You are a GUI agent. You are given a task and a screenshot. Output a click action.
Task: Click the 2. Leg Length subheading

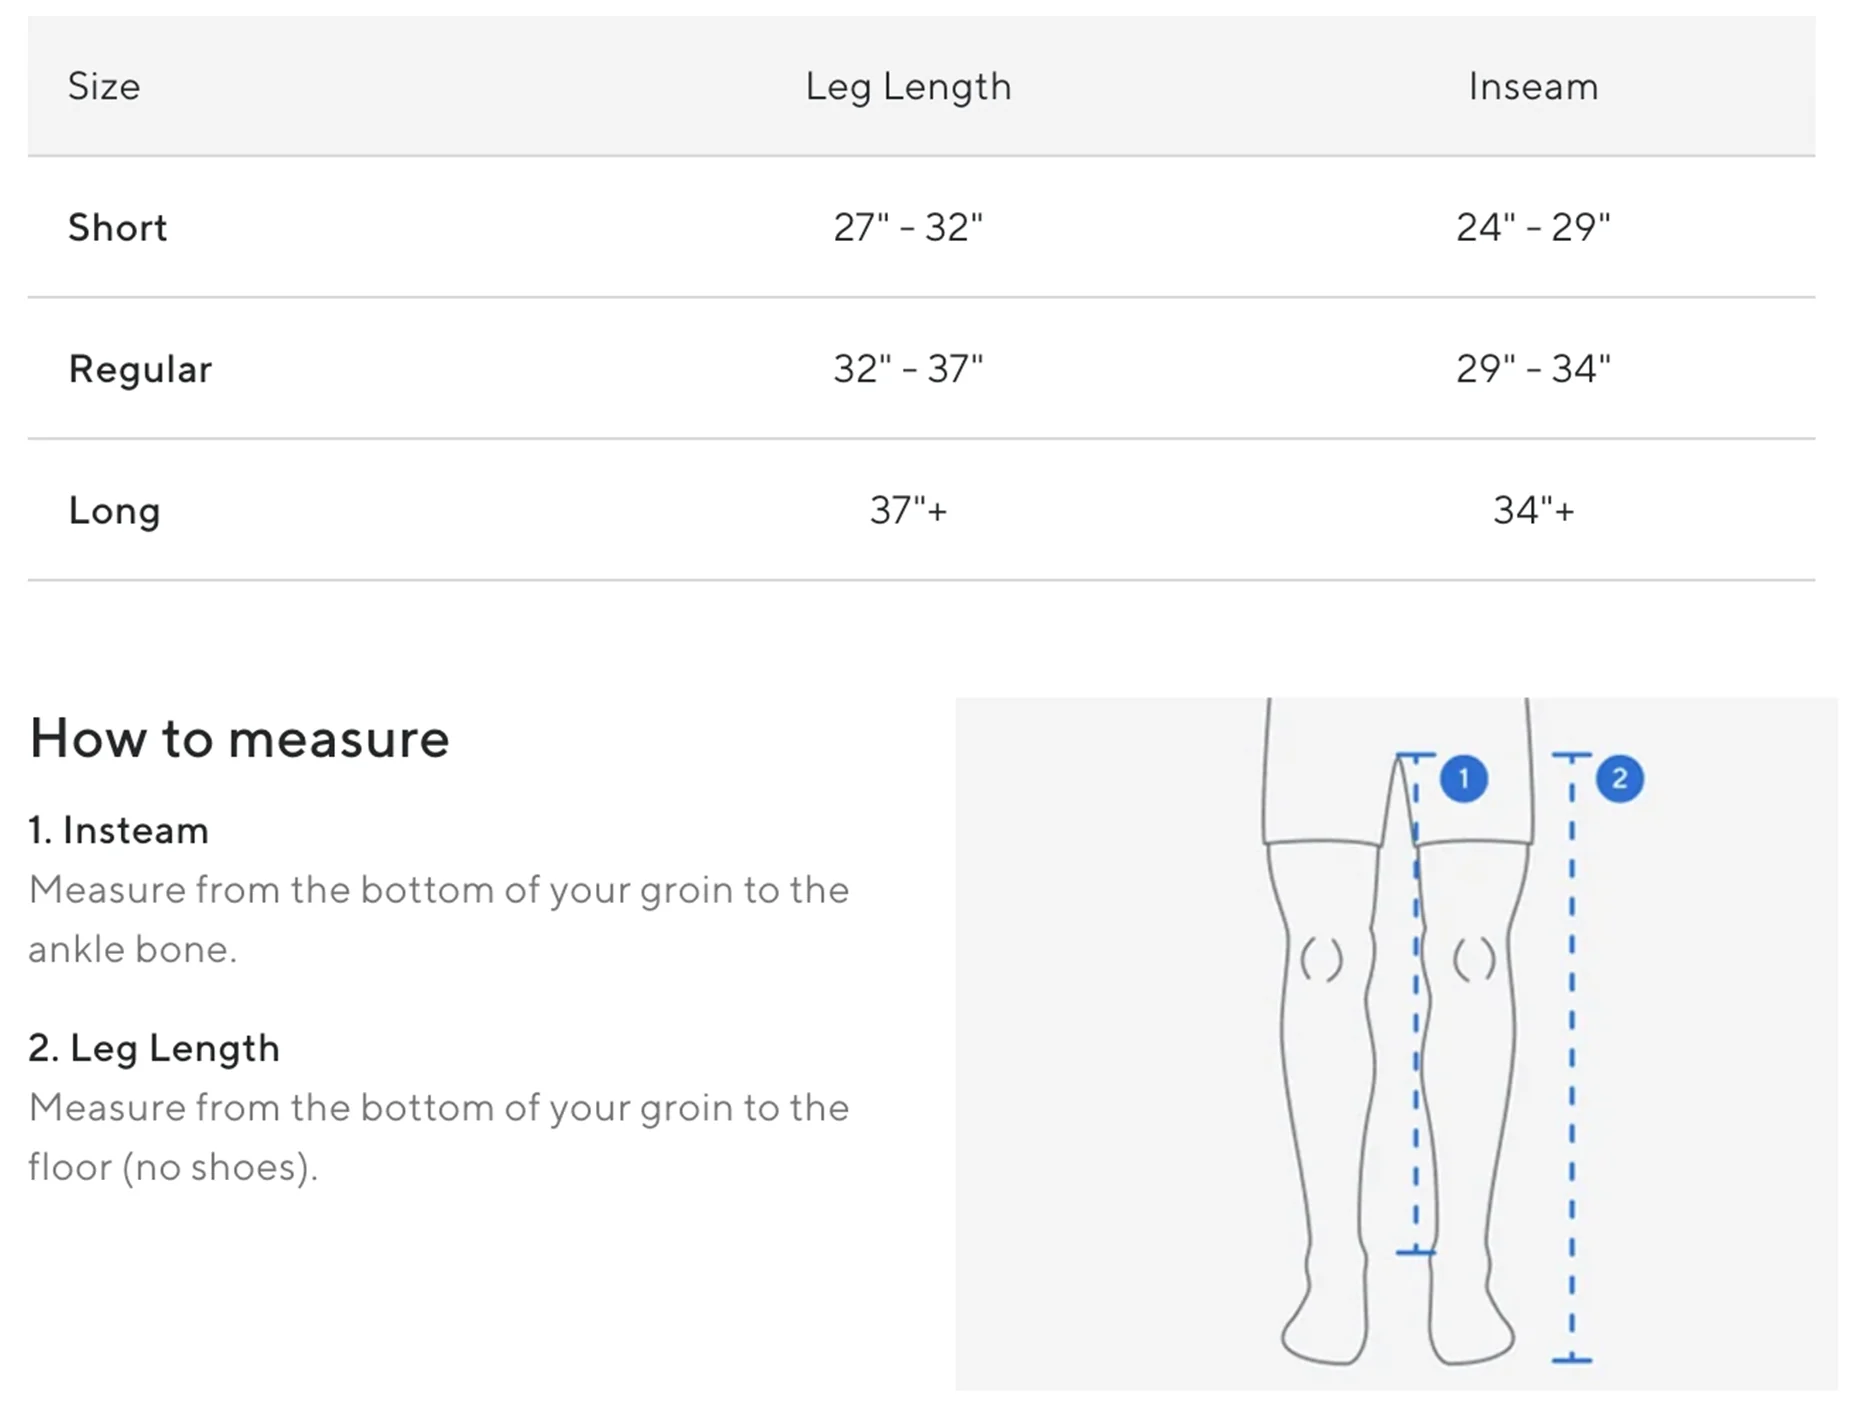pos(154,1049)
